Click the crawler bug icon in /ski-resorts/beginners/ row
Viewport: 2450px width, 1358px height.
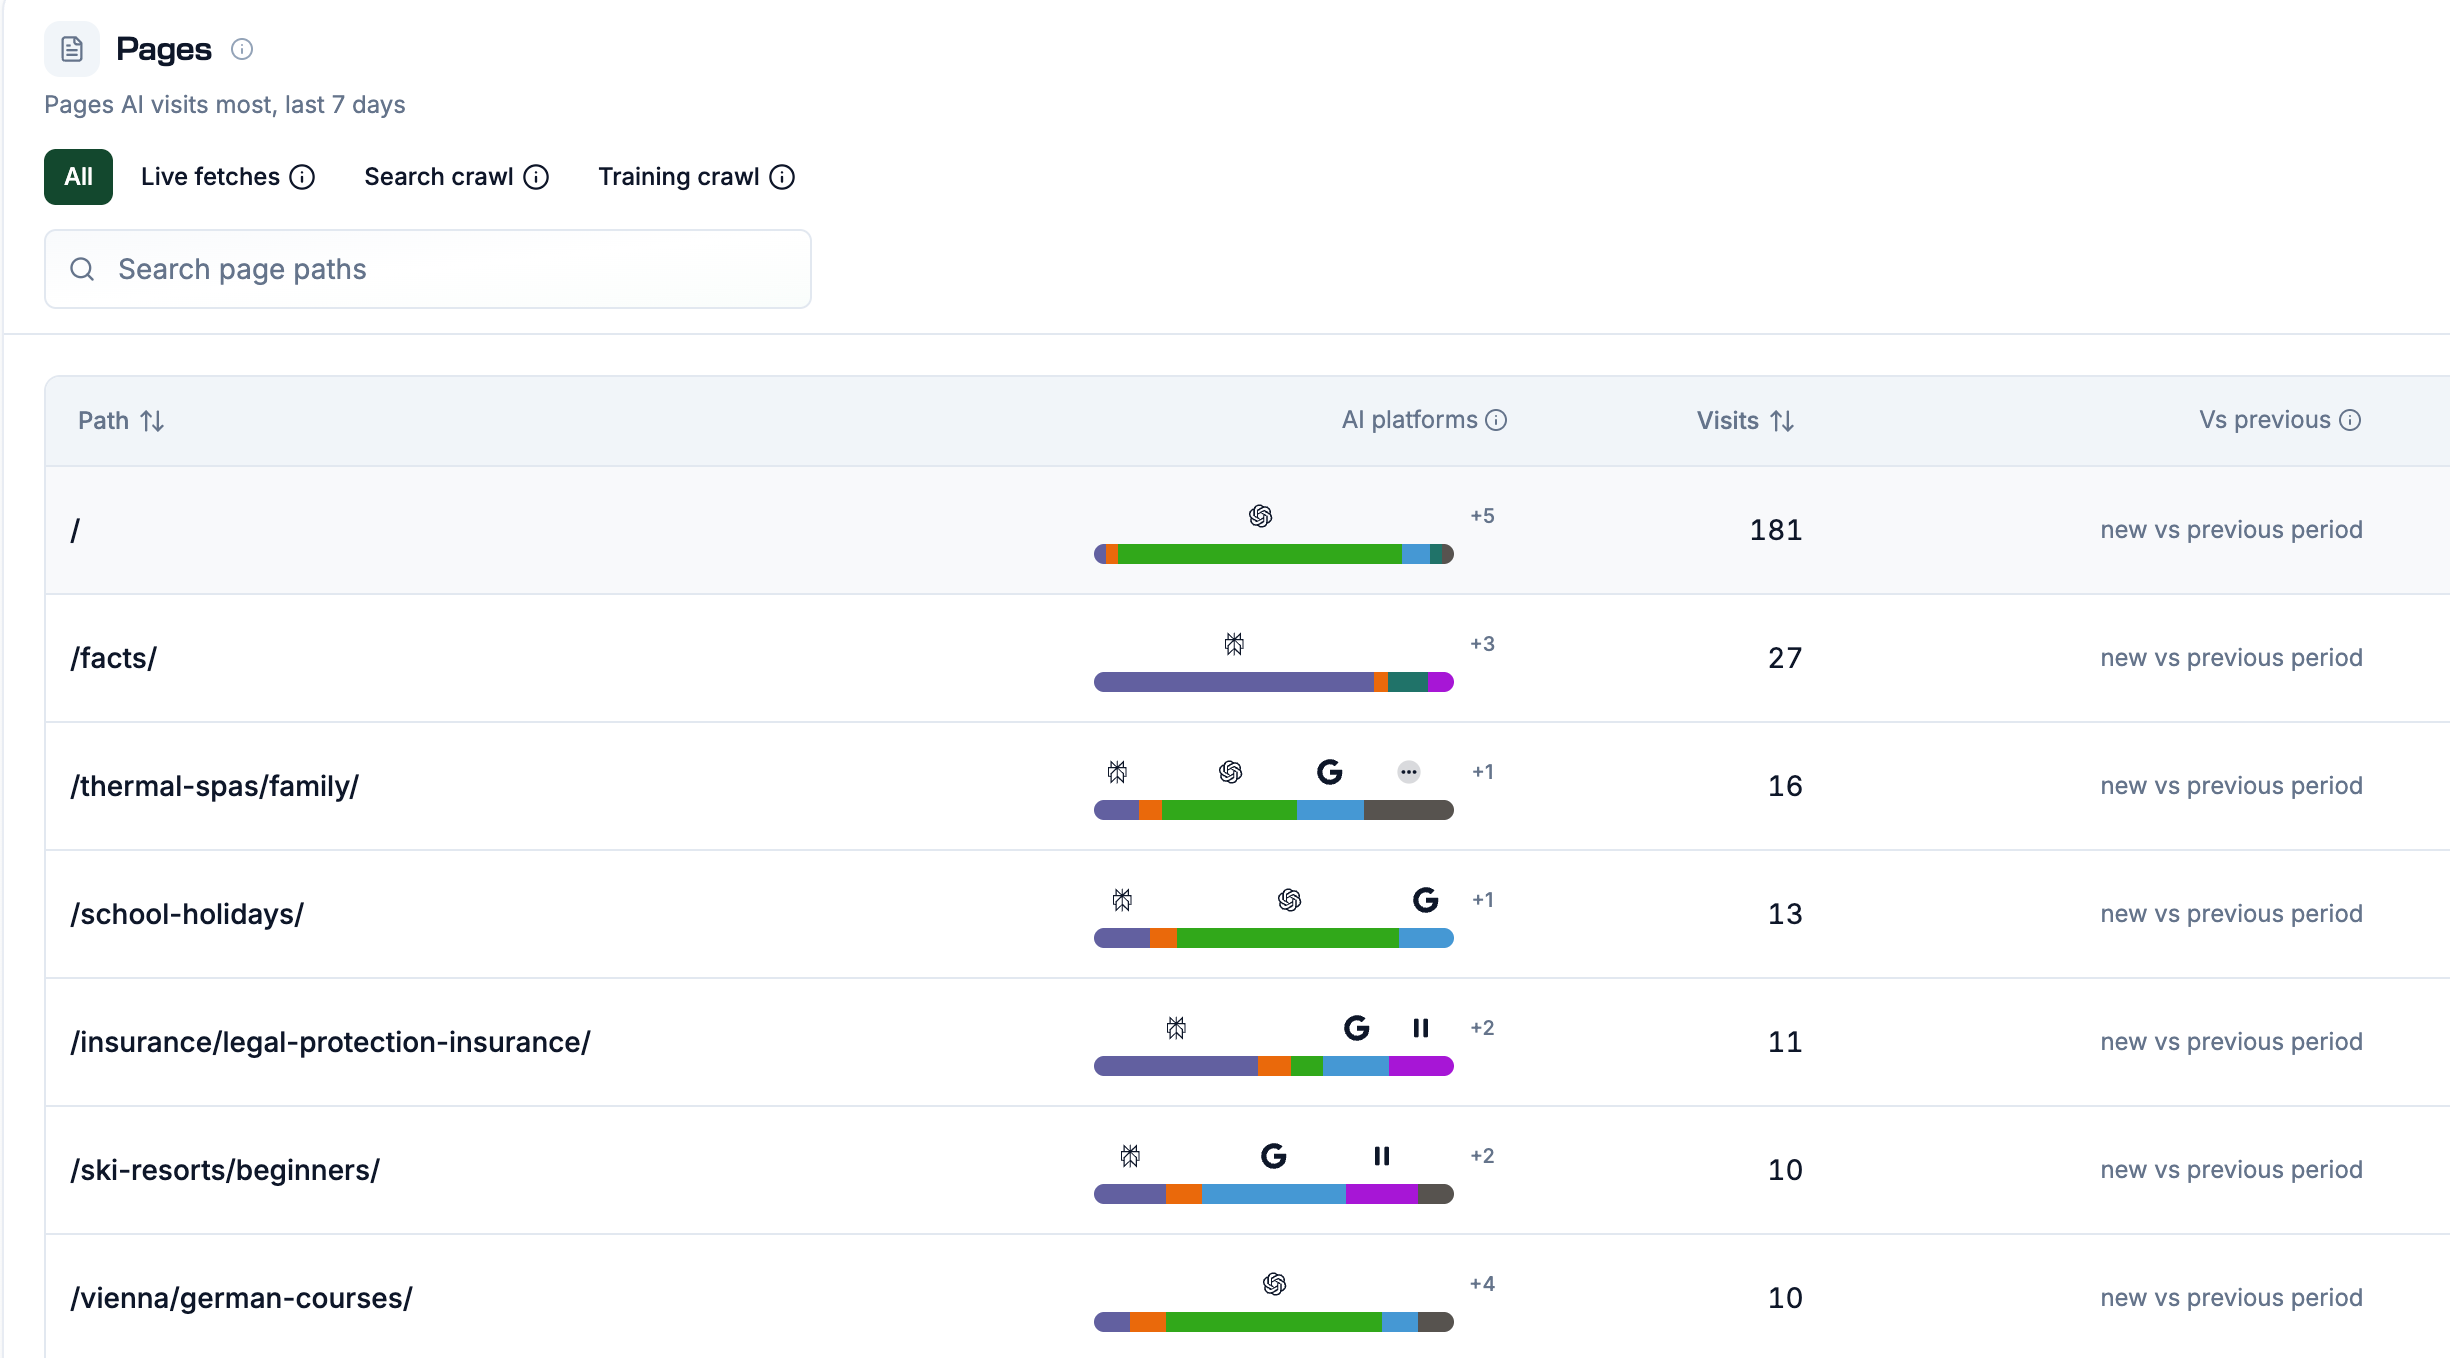click(x=1130, y=1156)
